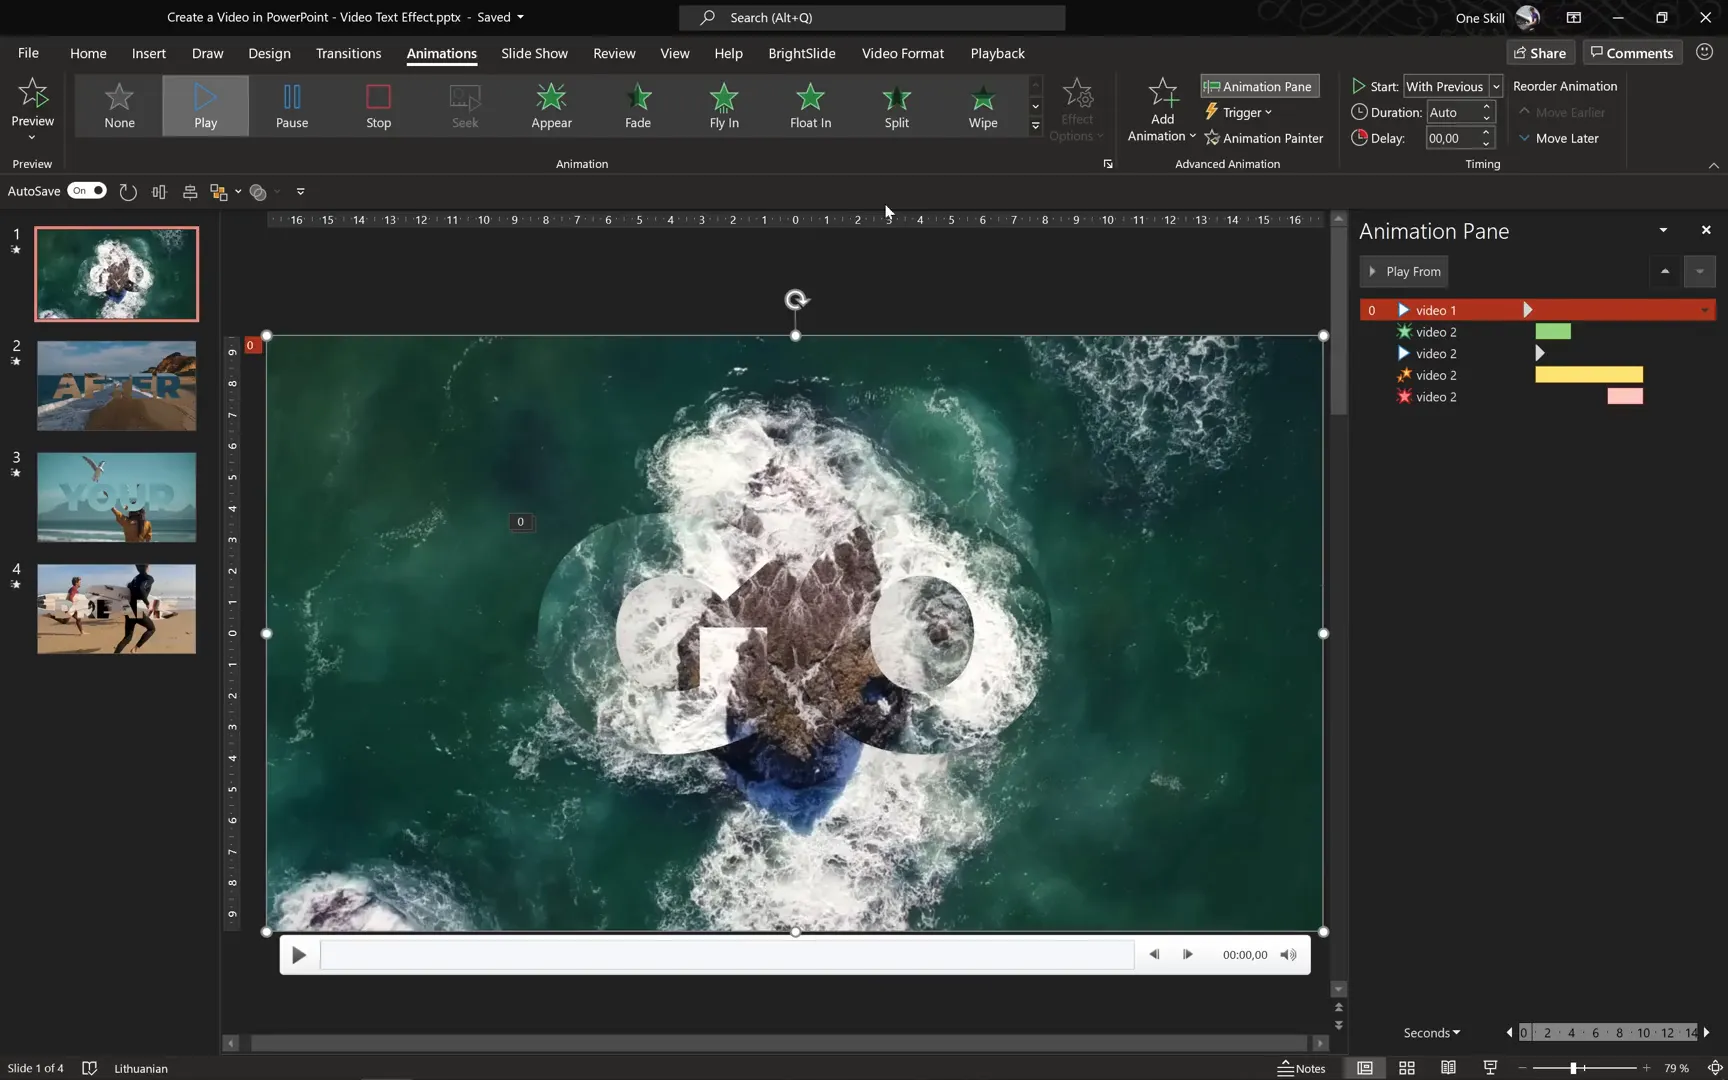Select the Pause media animation
Image resolution: width=1728 pixels, height=1080 pixels.
(x=291, y=106)
